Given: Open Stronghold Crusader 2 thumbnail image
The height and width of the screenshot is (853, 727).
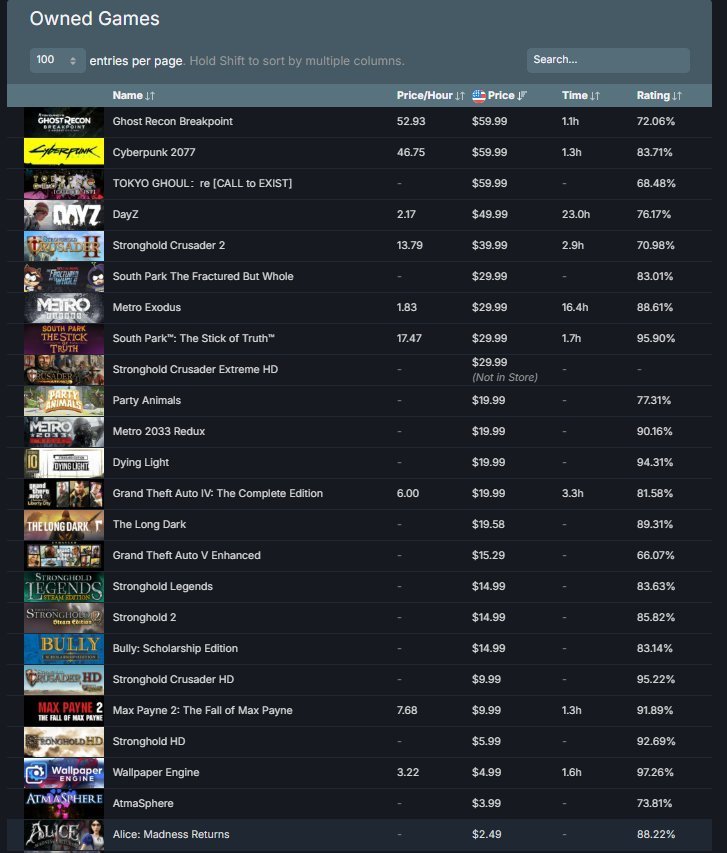Looking at the screenshot, I should [64, 245].
